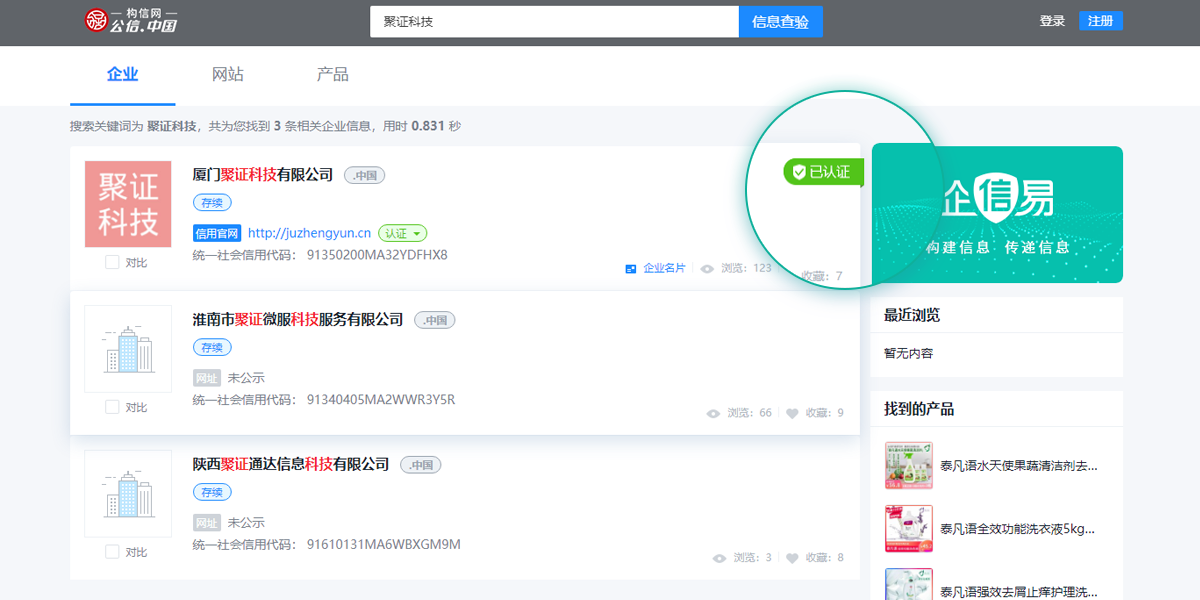Open 厦门聚证科技有限公司 company title
1200x600 pixels.
[x=263, y=175]
